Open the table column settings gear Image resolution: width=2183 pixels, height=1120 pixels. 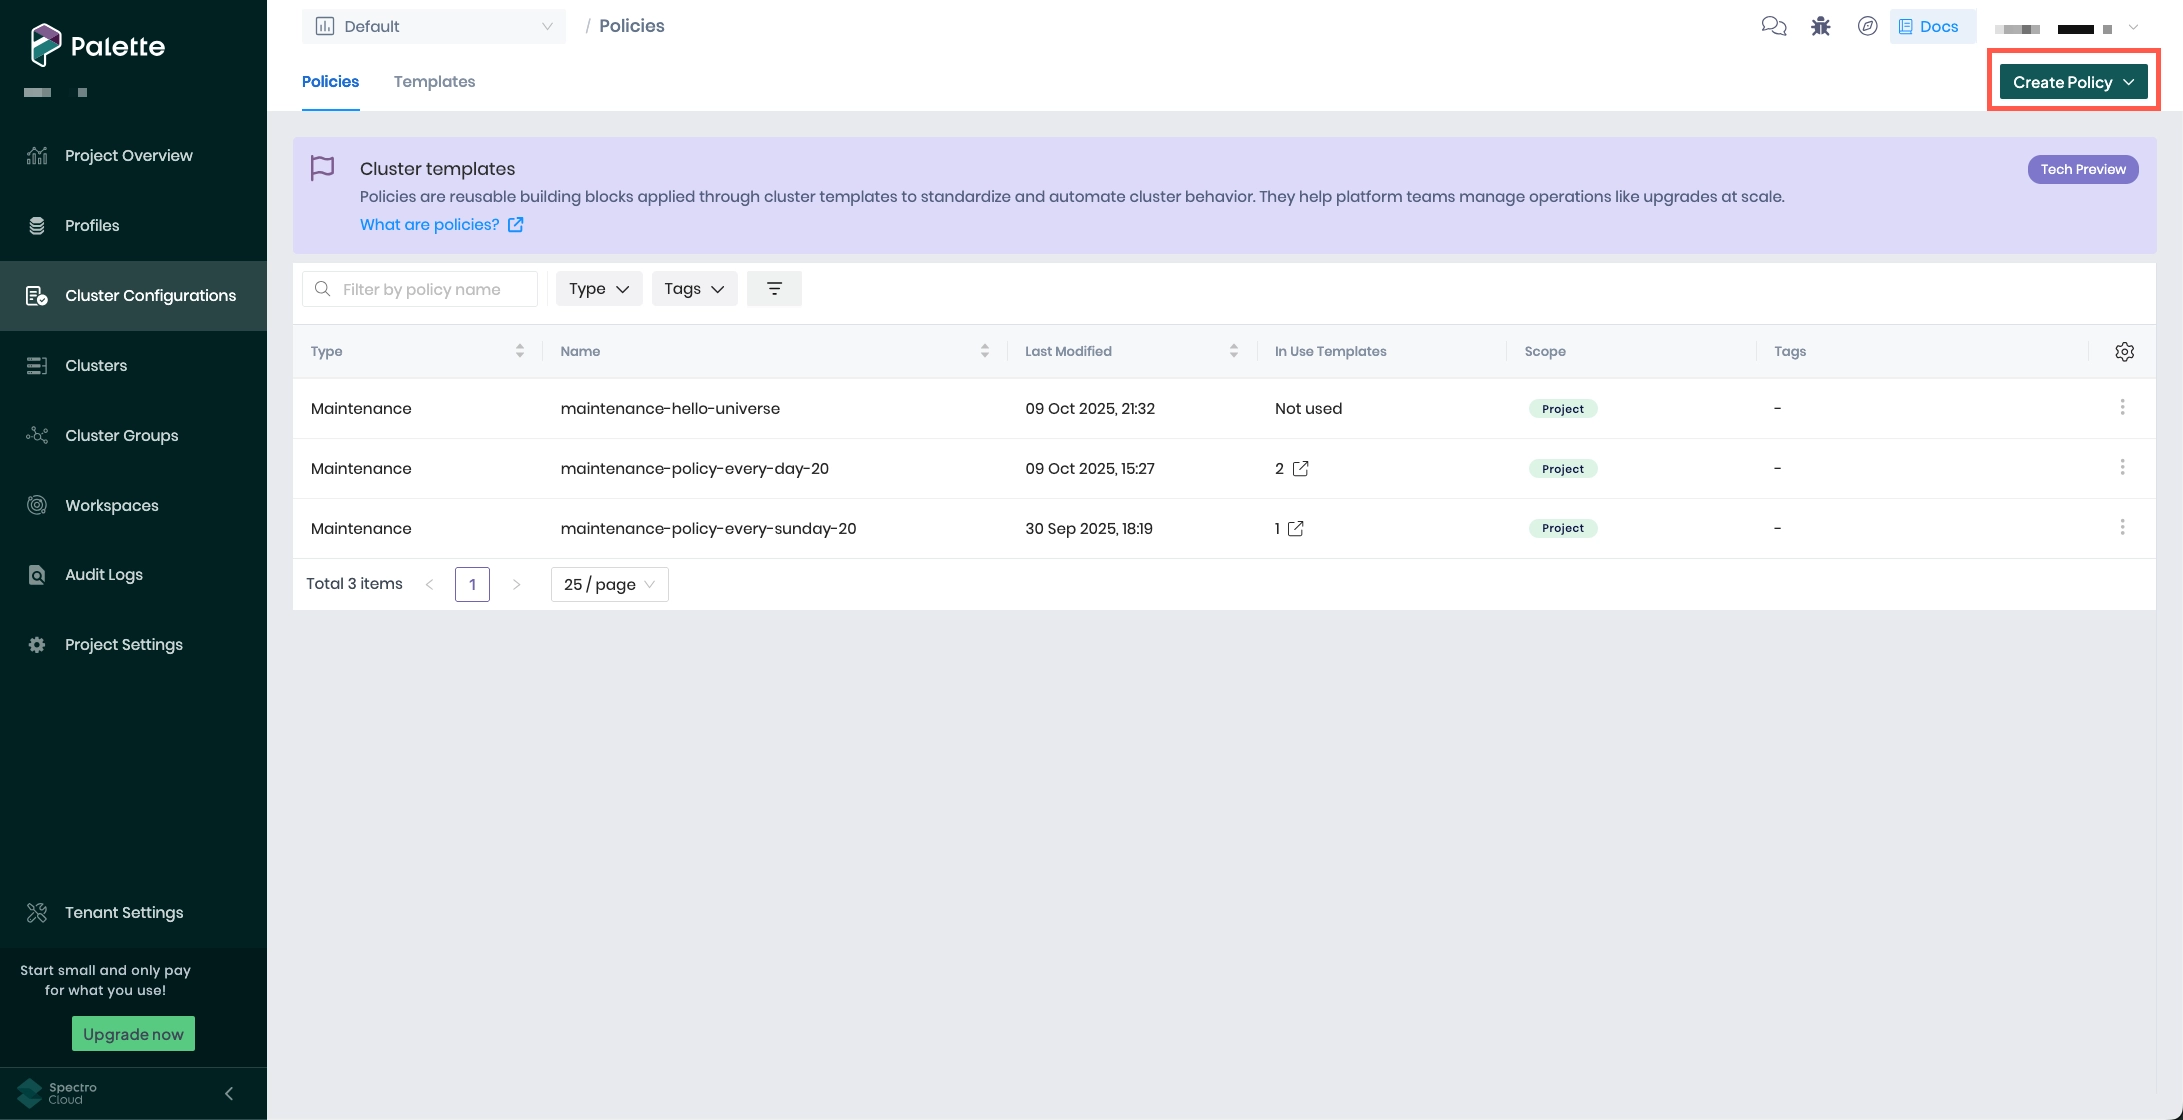pyautogui.click(x=2124, y=351)
